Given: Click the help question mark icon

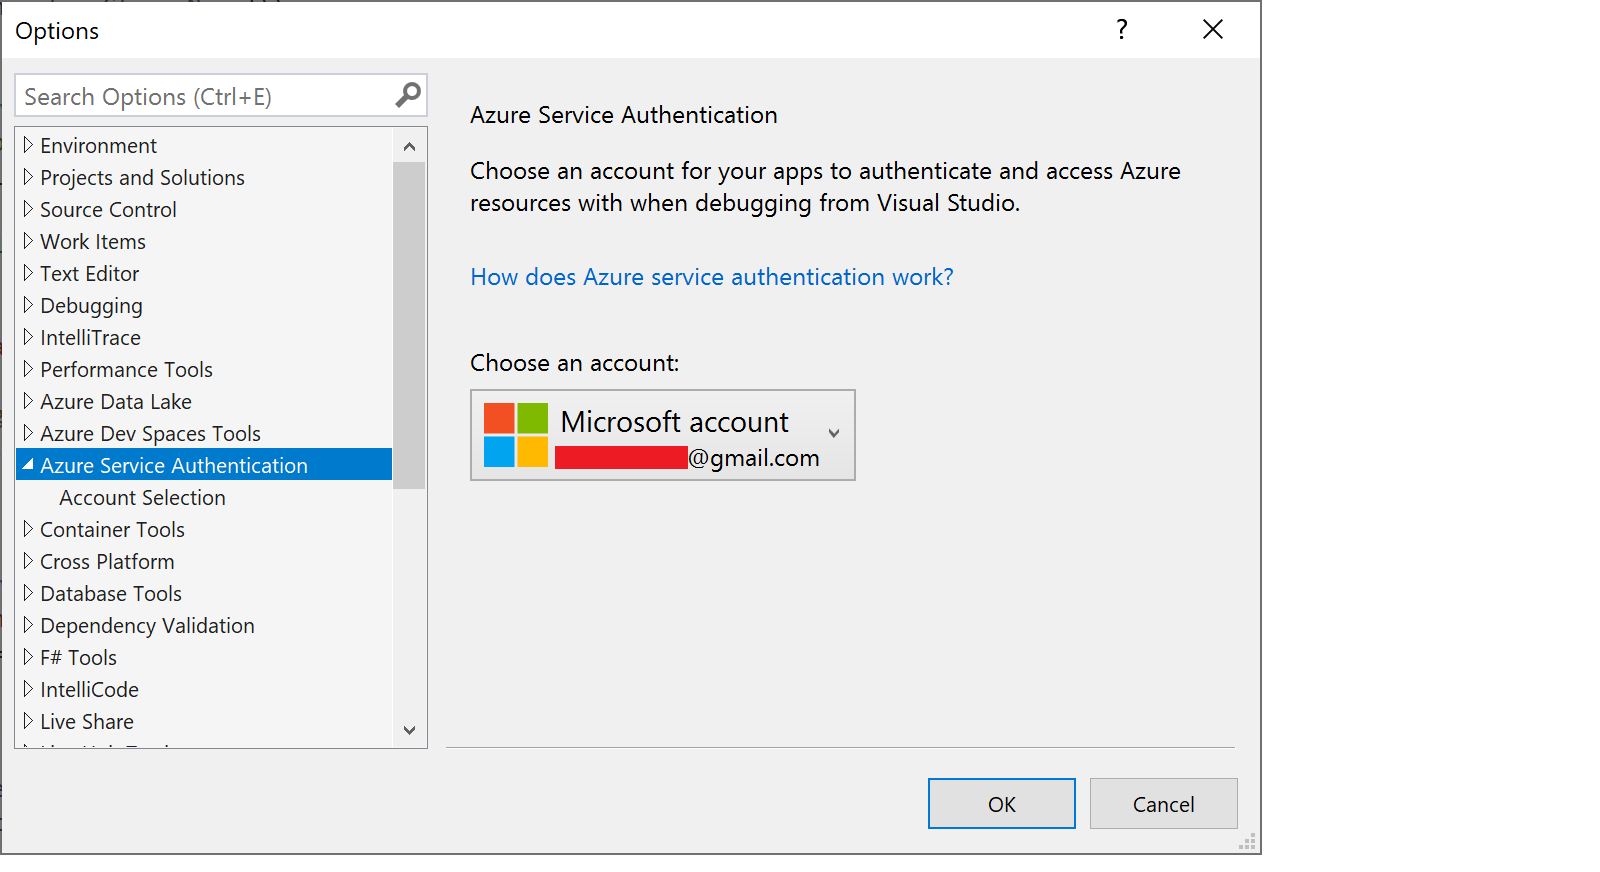Looking at the screenshot, I should tap(1122, 30).
